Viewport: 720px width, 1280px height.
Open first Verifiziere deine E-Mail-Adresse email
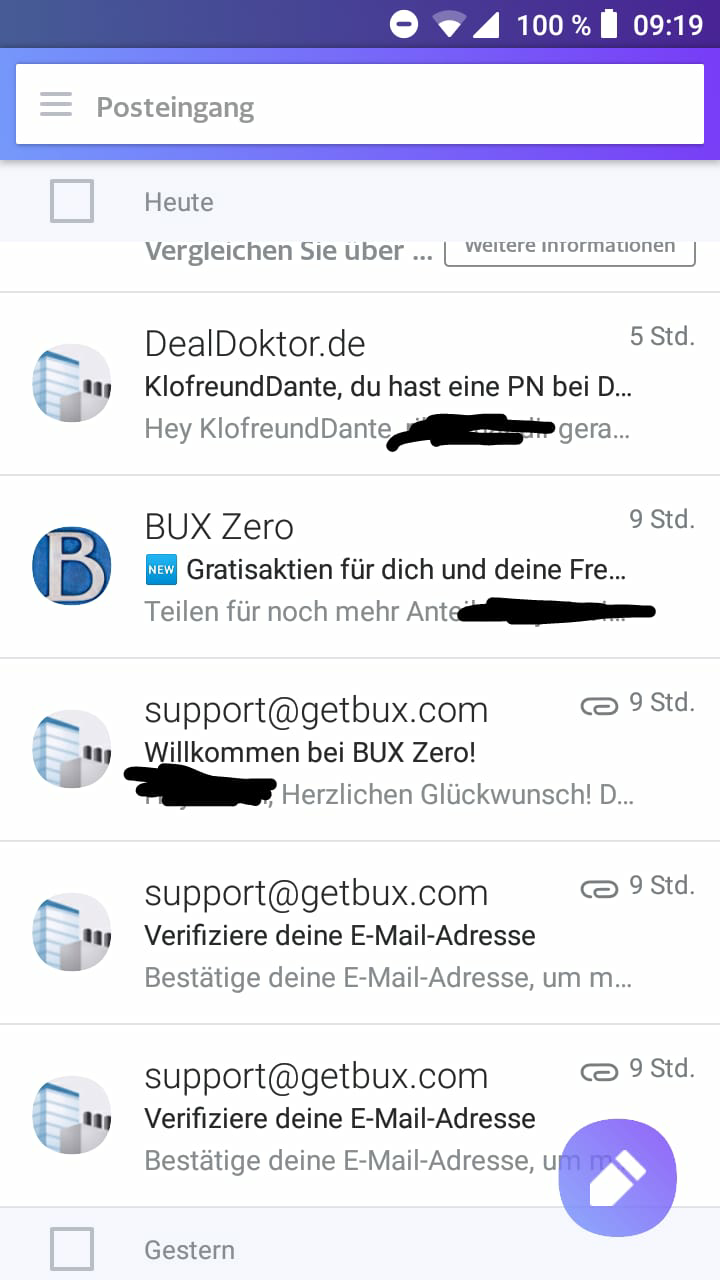[x=360, y=933]
